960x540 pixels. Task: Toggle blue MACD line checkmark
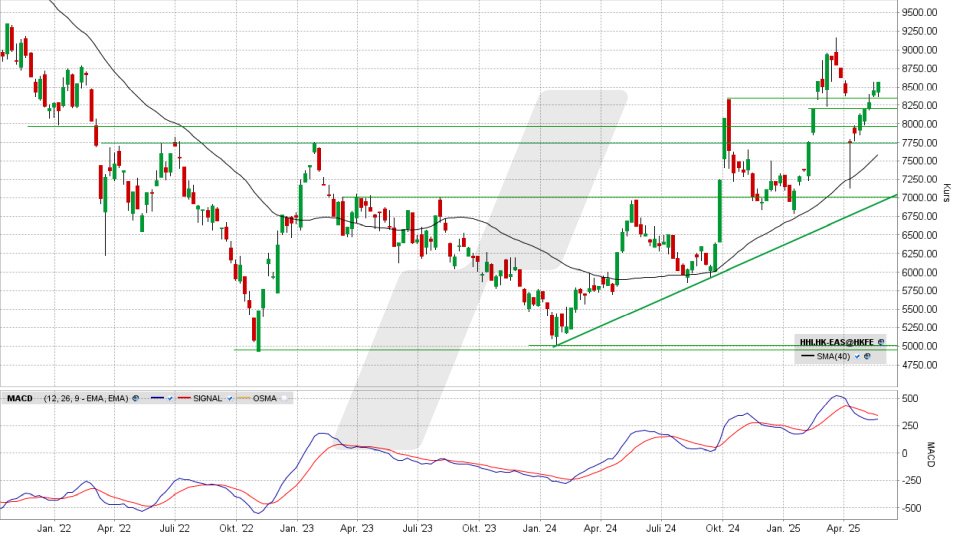(170, 398)
